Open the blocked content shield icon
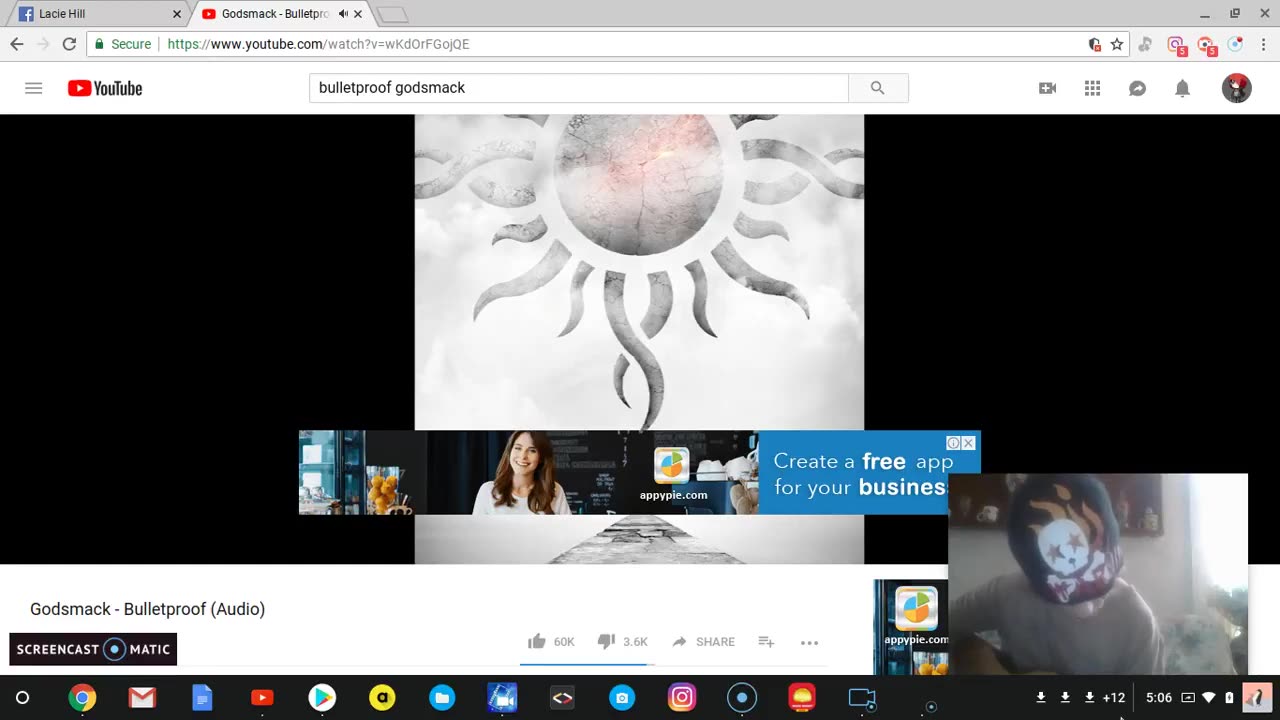Viewport: 1280px width, 720px height. pos(1095,44)
